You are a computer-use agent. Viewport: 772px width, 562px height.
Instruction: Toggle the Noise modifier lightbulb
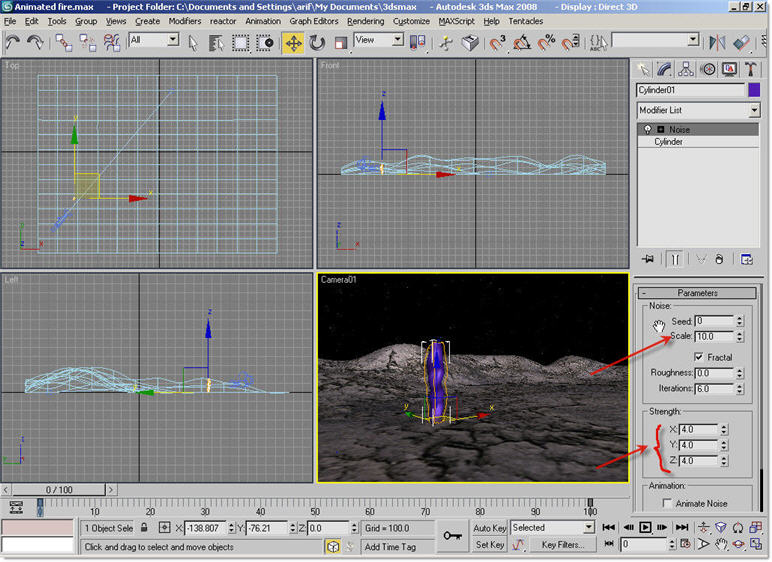point(647,130)
